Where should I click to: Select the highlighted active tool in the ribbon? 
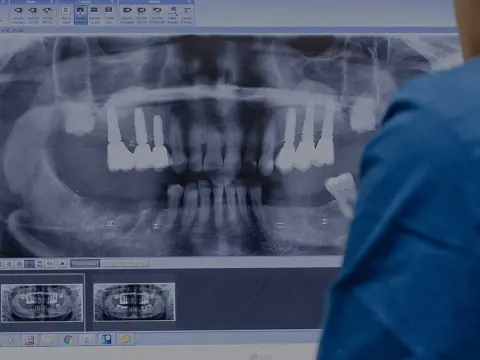click(80, 14)
